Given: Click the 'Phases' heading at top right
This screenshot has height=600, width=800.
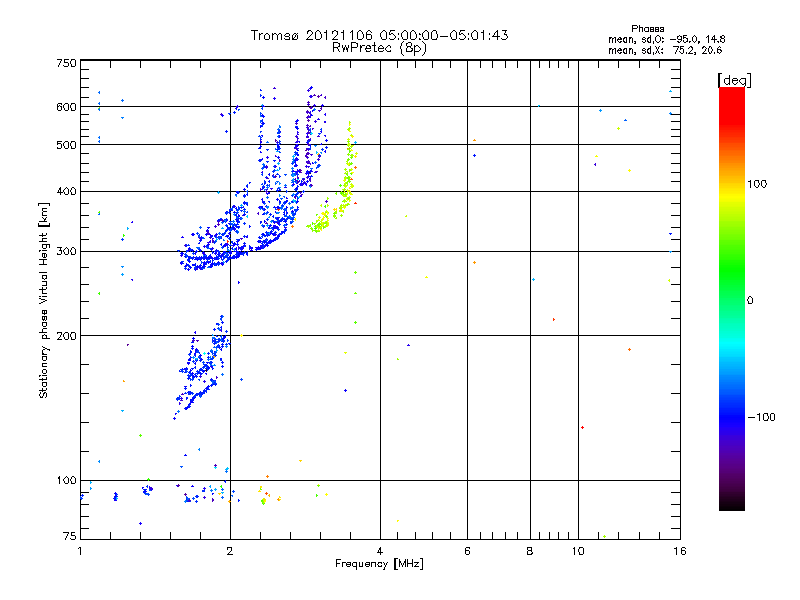Looking at the screenshot, I should point(647,29).
